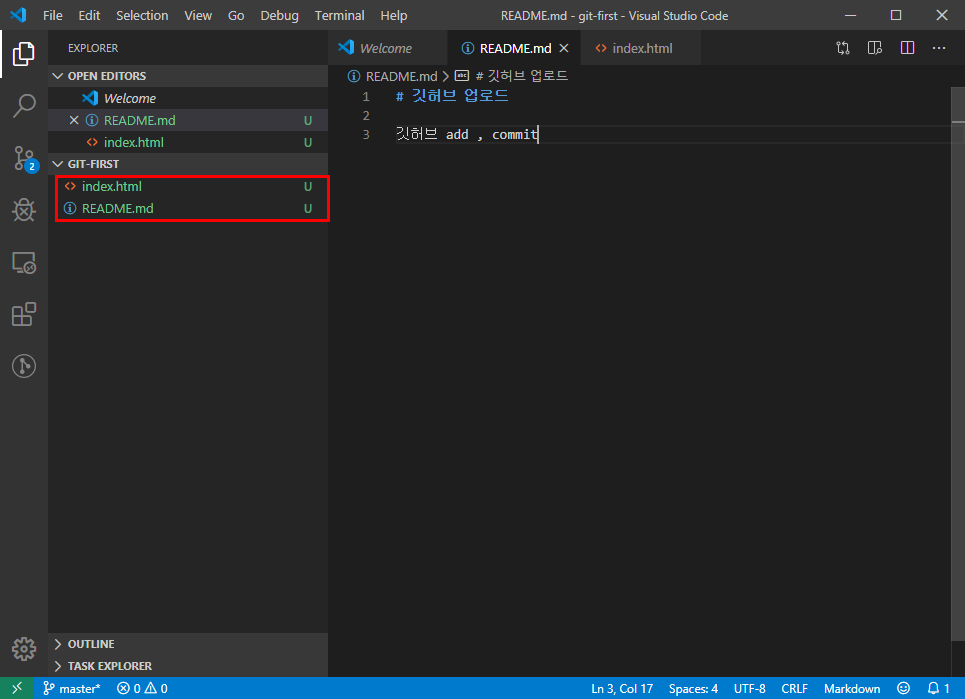Viewport: 965px width, 699px height.
Task: Open the Search view icon
Action: [23, 106]
